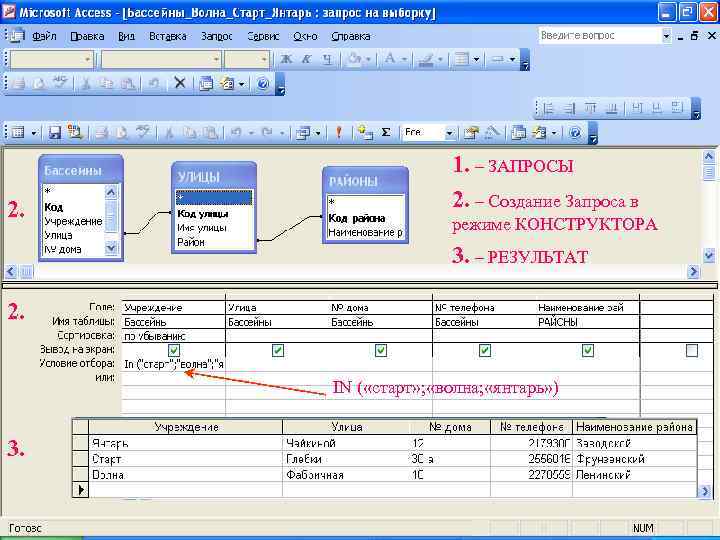Image resolution: width=720 pixels, height=540 pixels.
Task: Select the Код улицы field in УЛИЦЫ
Action: coord(202,214)
